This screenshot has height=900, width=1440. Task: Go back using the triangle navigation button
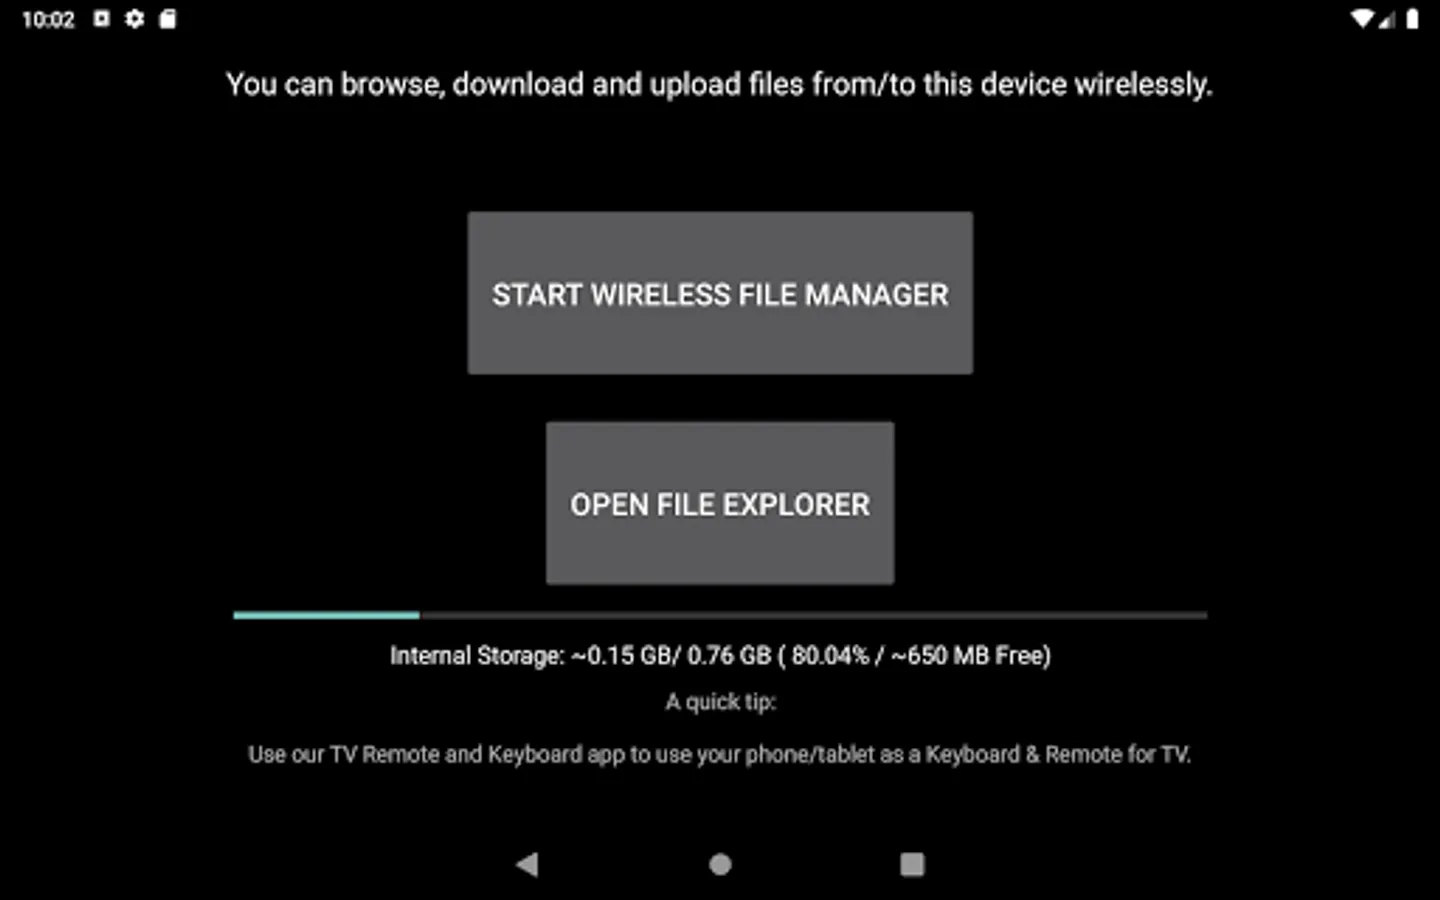(527, 864)
